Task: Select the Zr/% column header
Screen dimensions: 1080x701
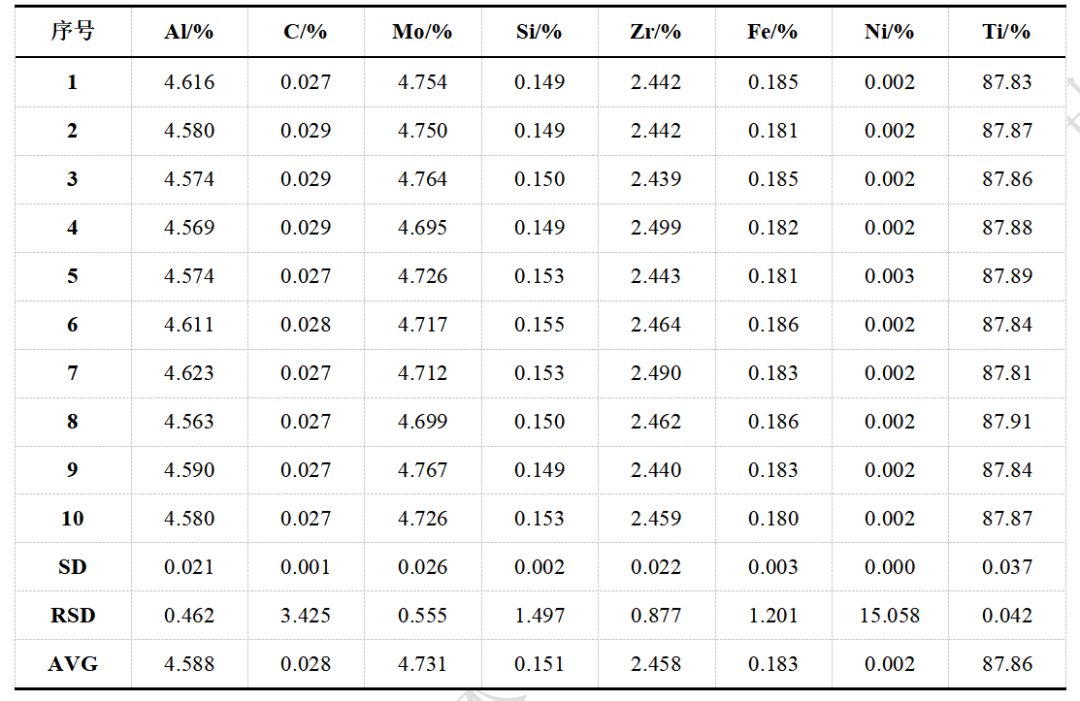Action: point(656,32)
